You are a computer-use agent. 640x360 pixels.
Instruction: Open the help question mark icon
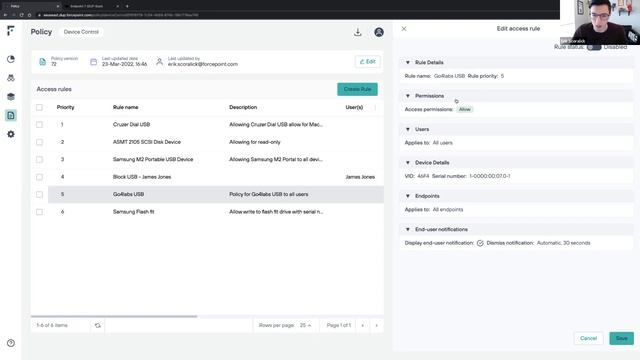11,343
